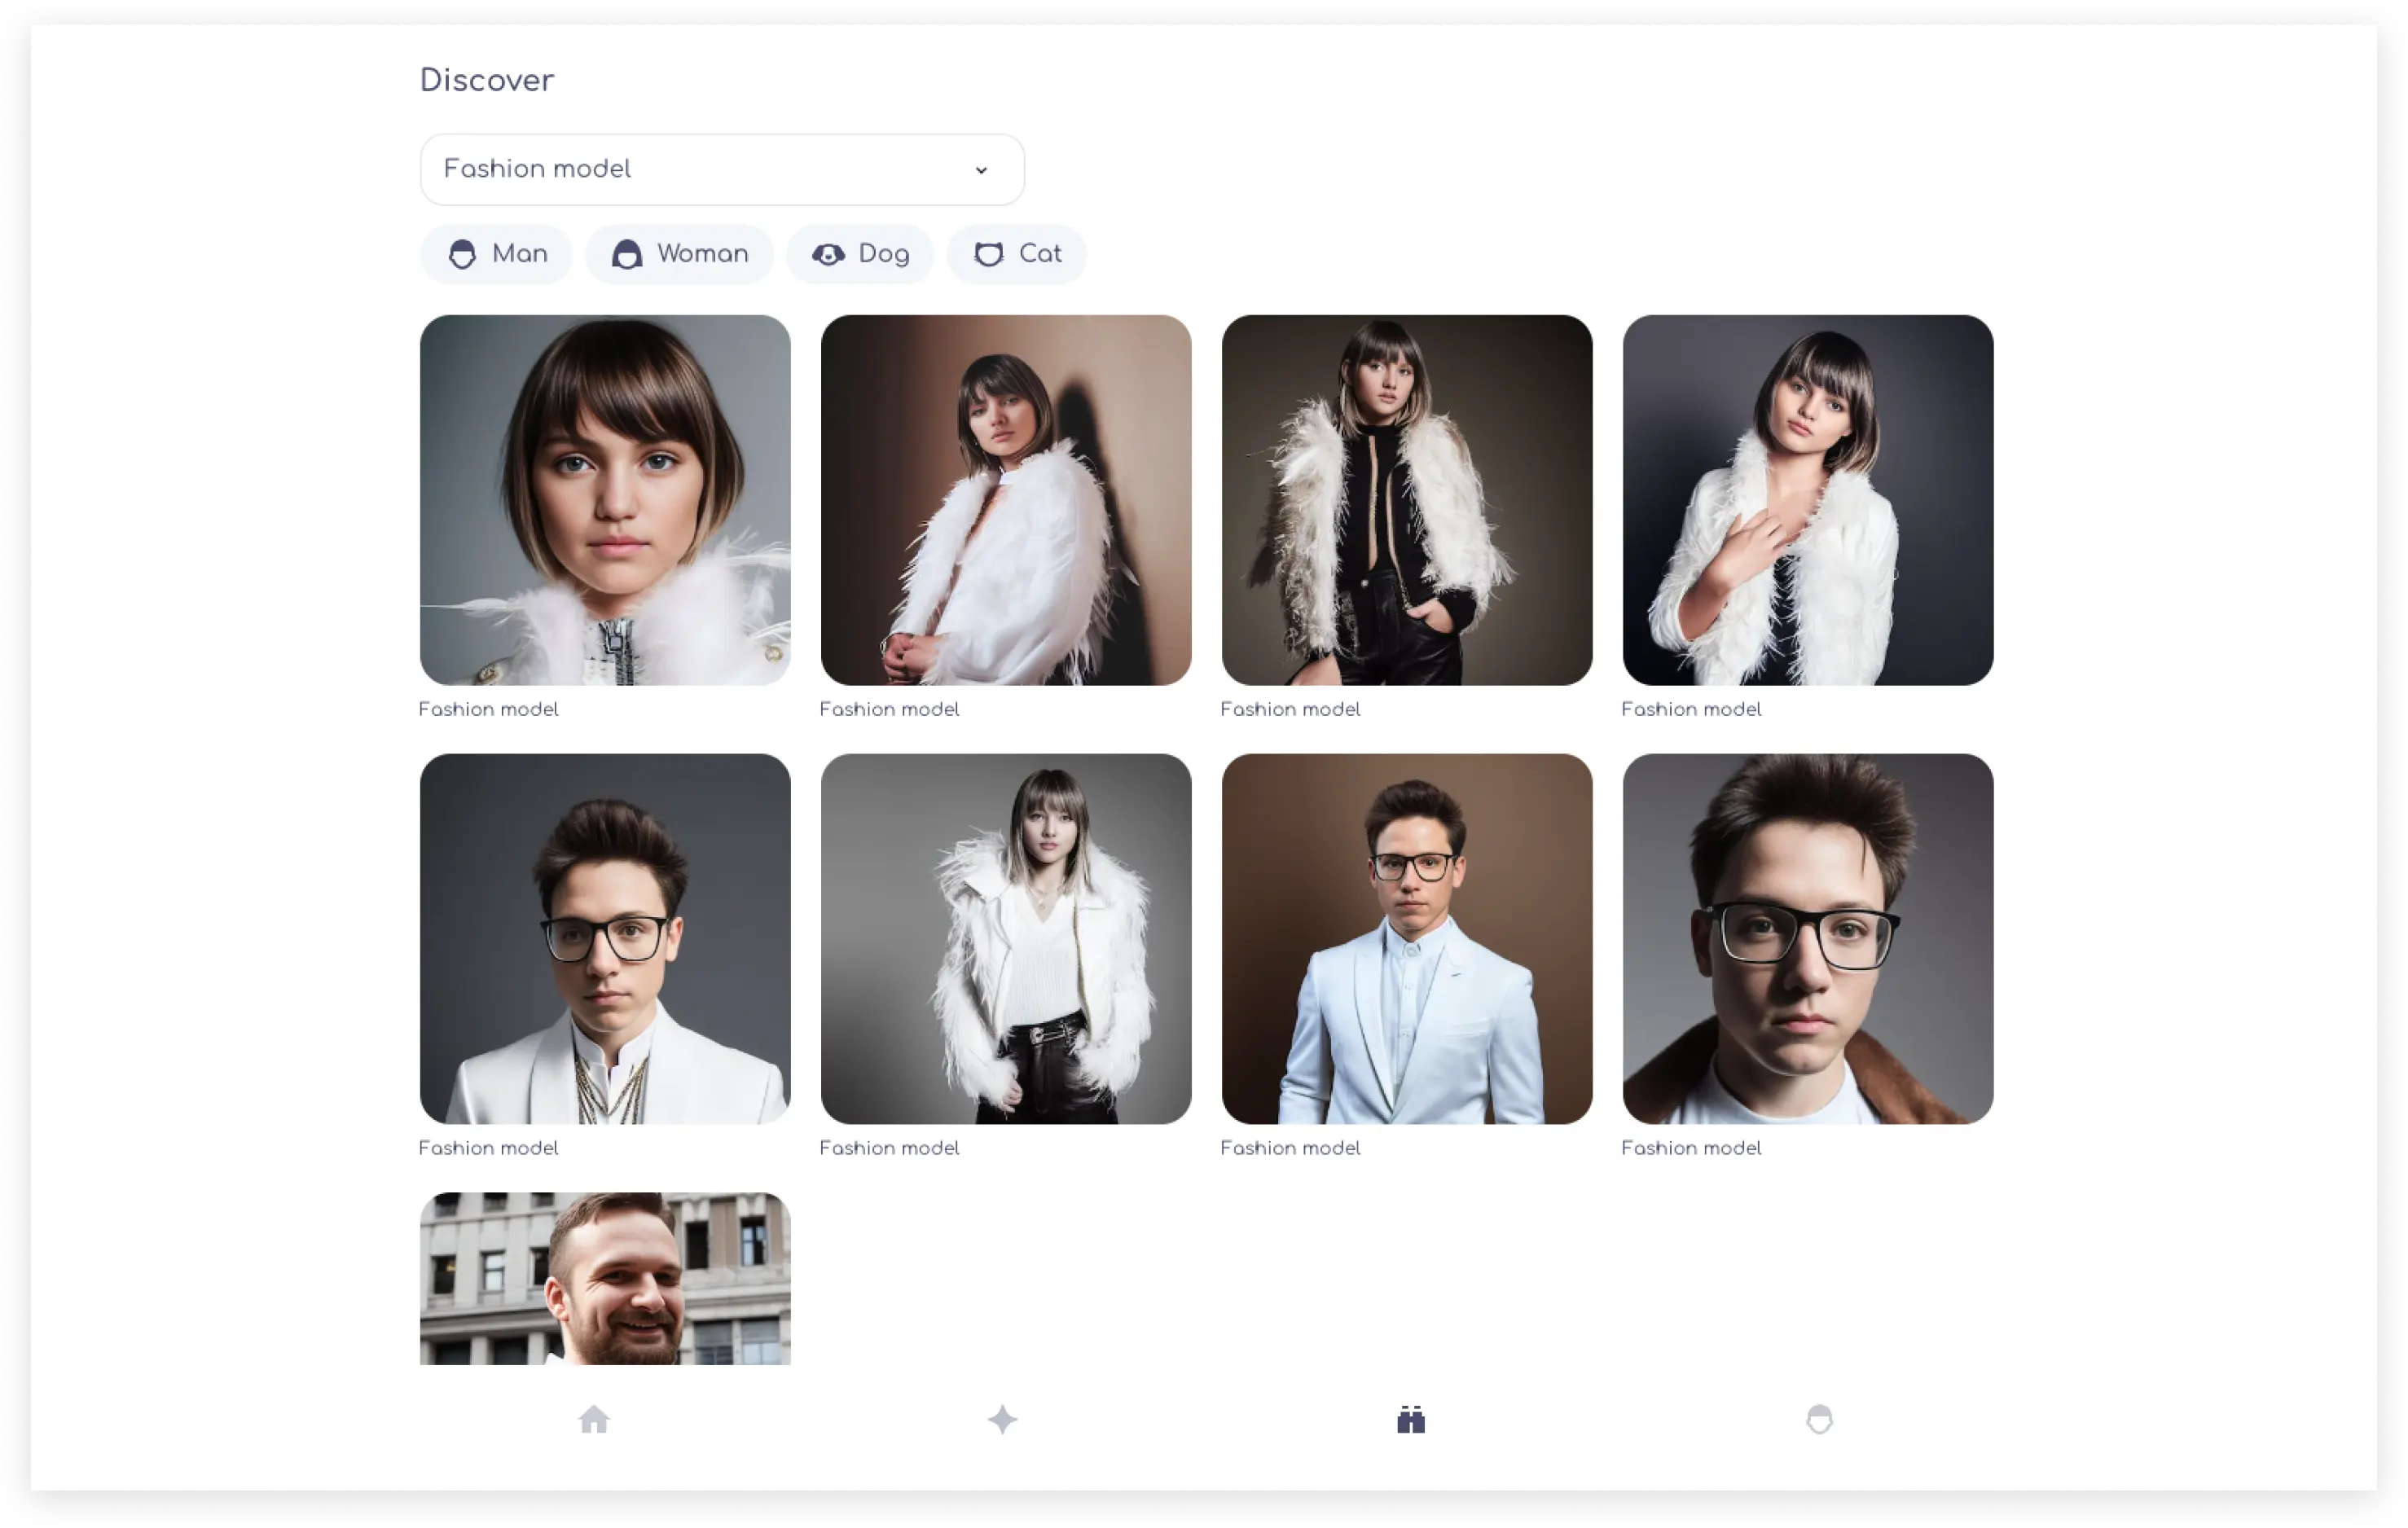This screenshot has width=2408, height=1528.
Task: Click the bearded smiling man thumbnail
Action: click(605, 1278)
